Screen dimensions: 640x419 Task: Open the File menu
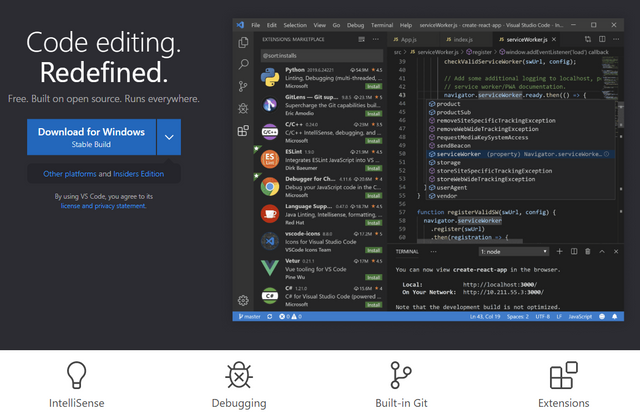click(256, 25)
